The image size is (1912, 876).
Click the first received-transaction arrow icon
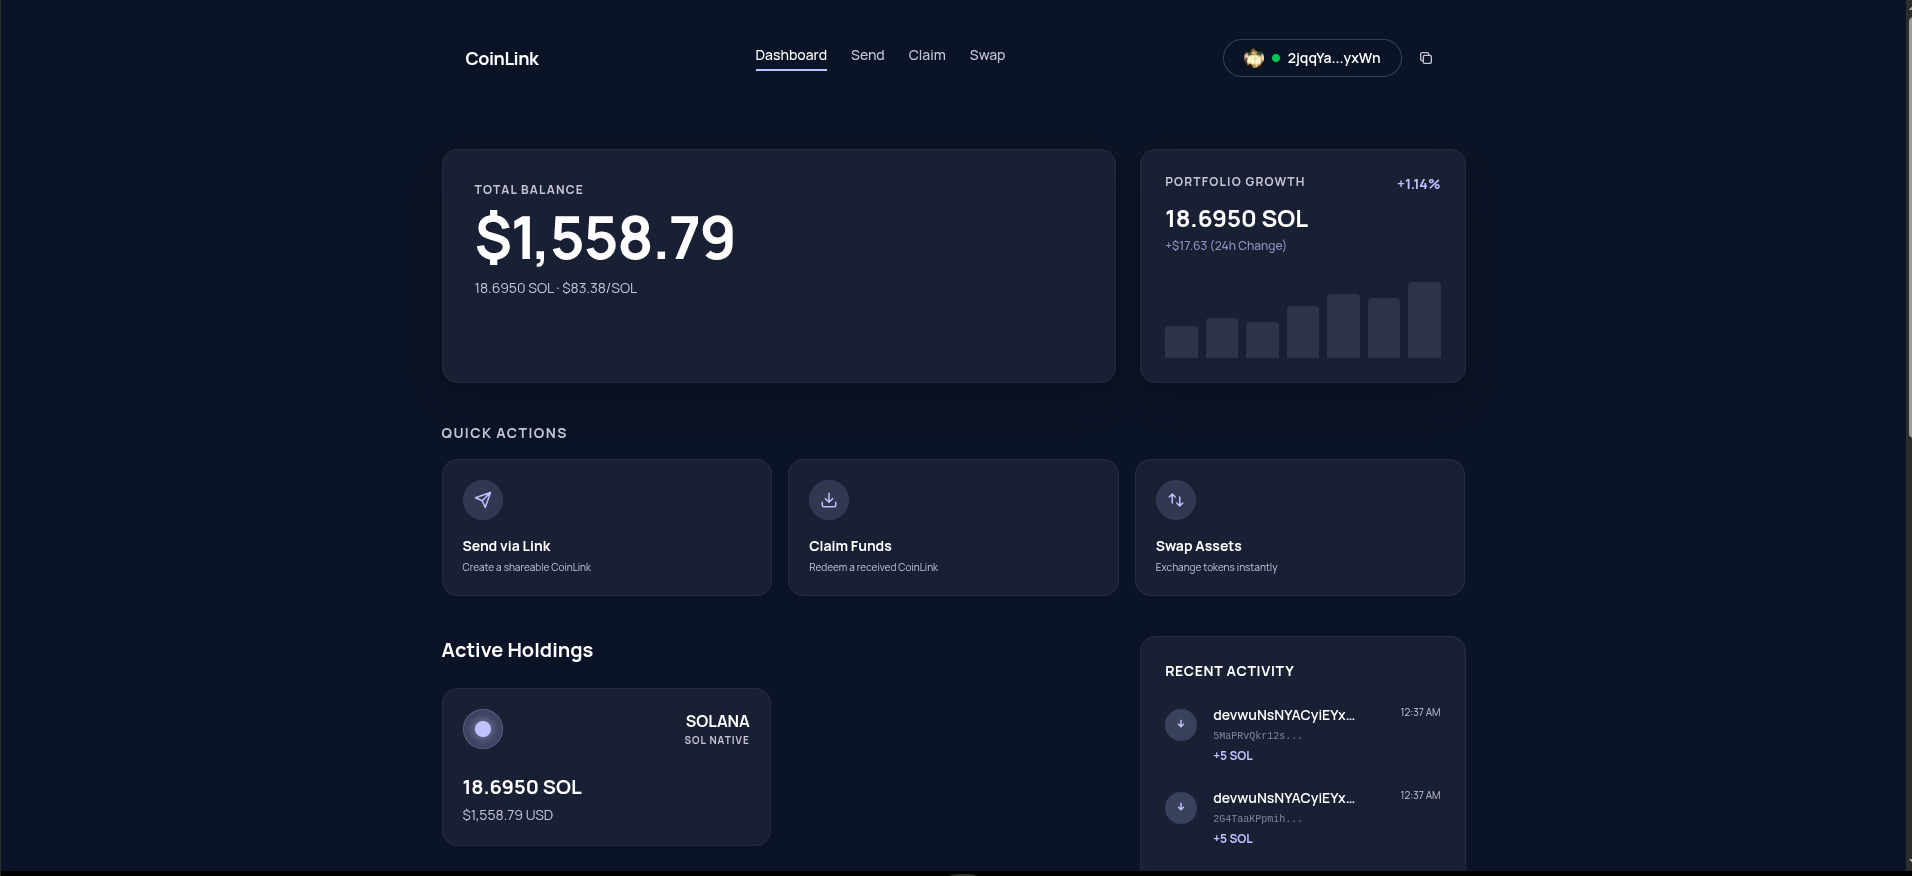1181,724
